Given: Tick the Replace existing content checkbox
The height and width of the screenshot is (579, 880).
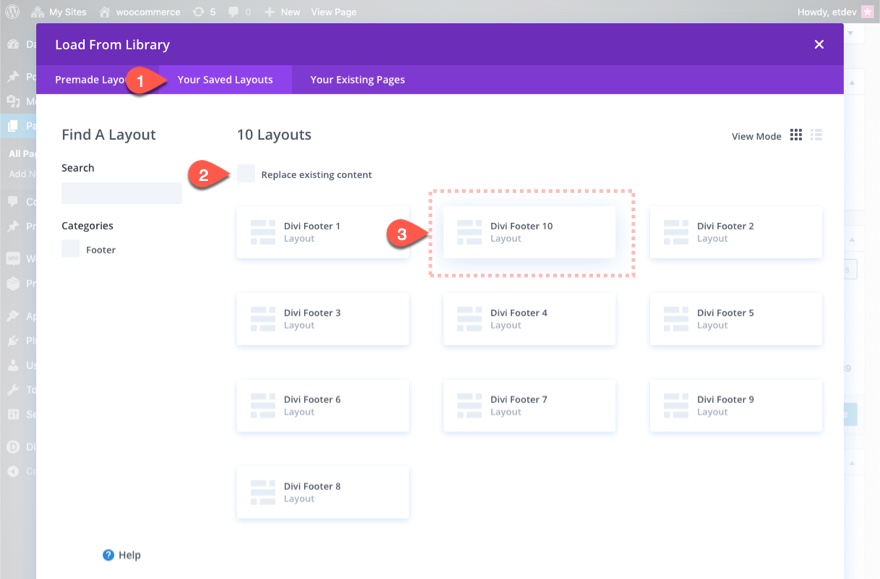Looking at the screenshot, I should [x=246, y=173].
